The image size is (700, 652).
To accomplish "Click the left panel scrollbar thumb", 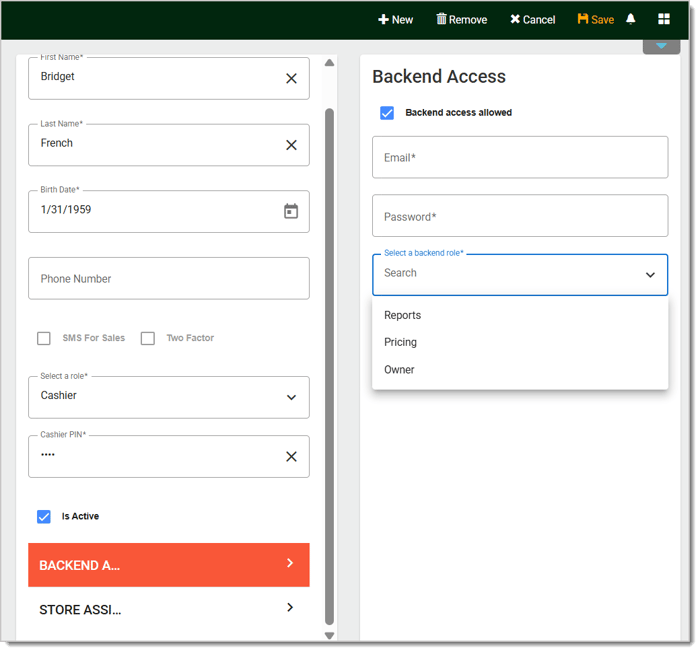I will pos(329,367).
